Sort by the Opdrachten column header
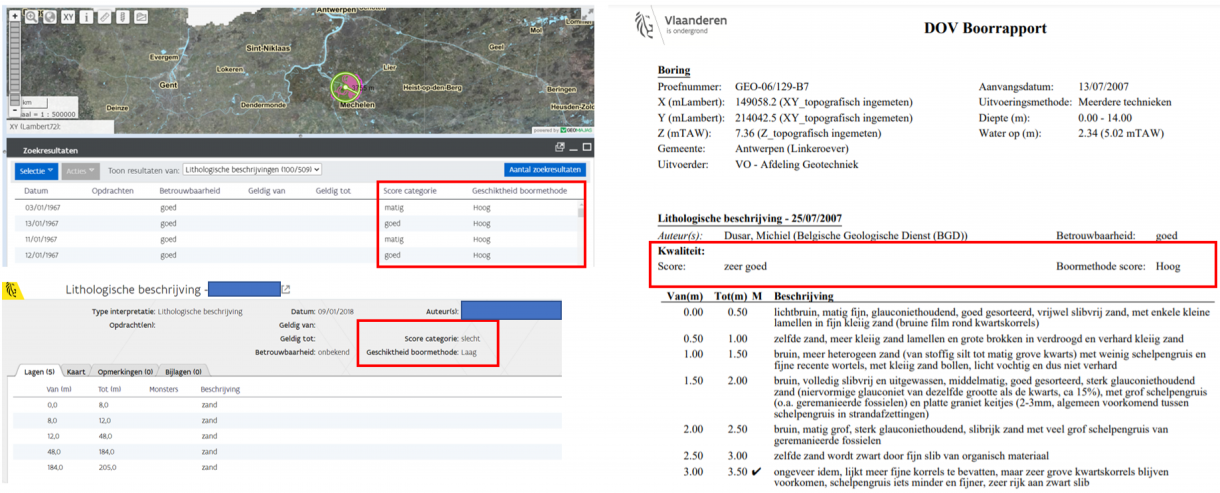The width and height of the screenshot is (1220, 493). pos(113,191)
